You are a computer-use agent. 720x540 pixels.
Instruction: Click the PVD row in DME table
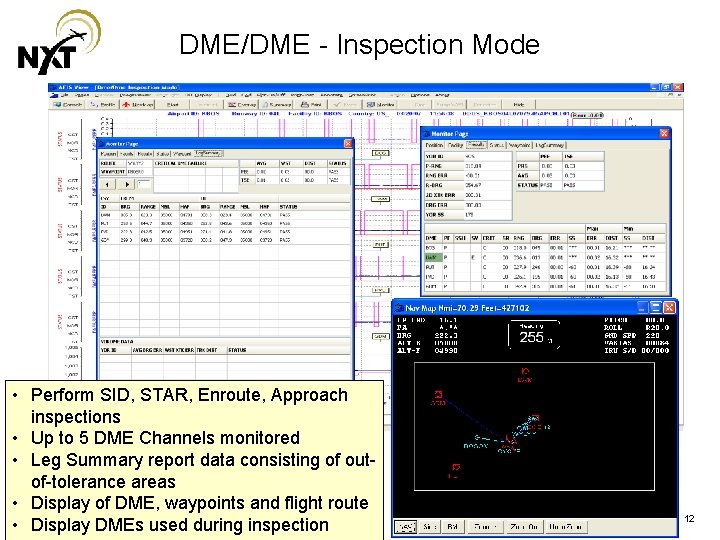pyautogui.click(x=545, y=277)
